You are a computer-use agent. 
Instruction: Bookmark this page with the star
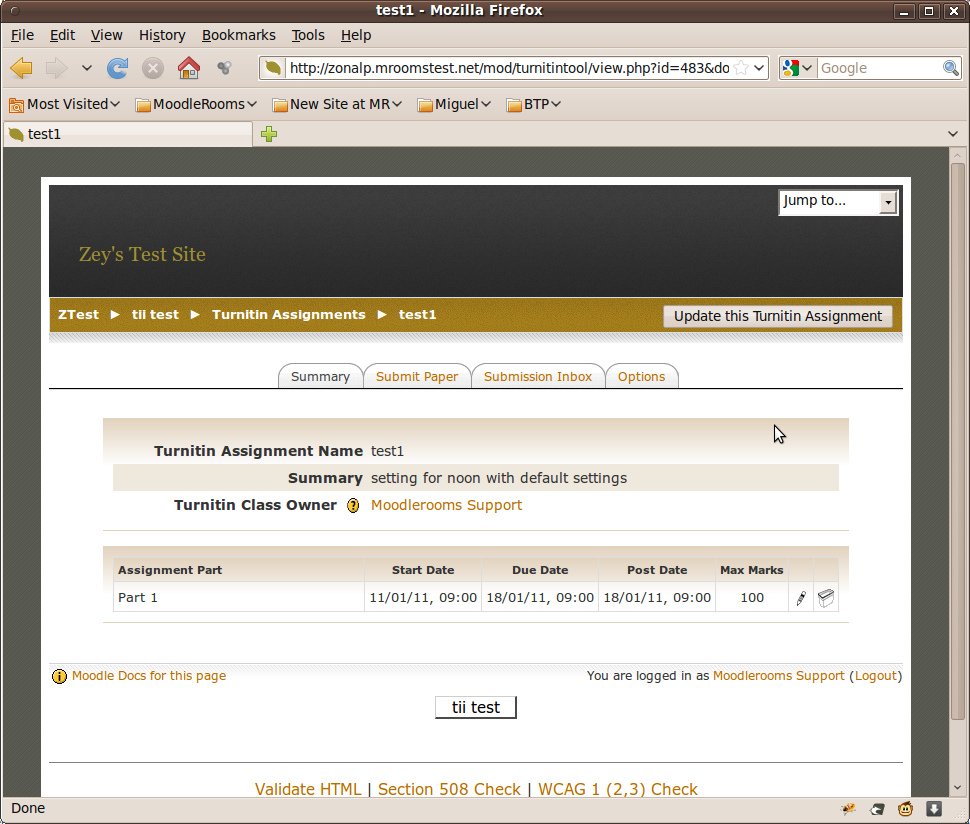[741, 68]
